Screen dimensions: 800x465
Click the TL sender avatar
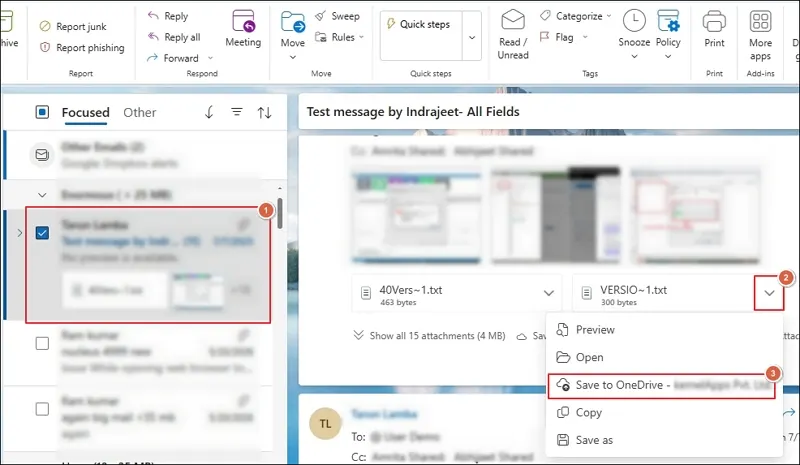[x=326, y=424]
